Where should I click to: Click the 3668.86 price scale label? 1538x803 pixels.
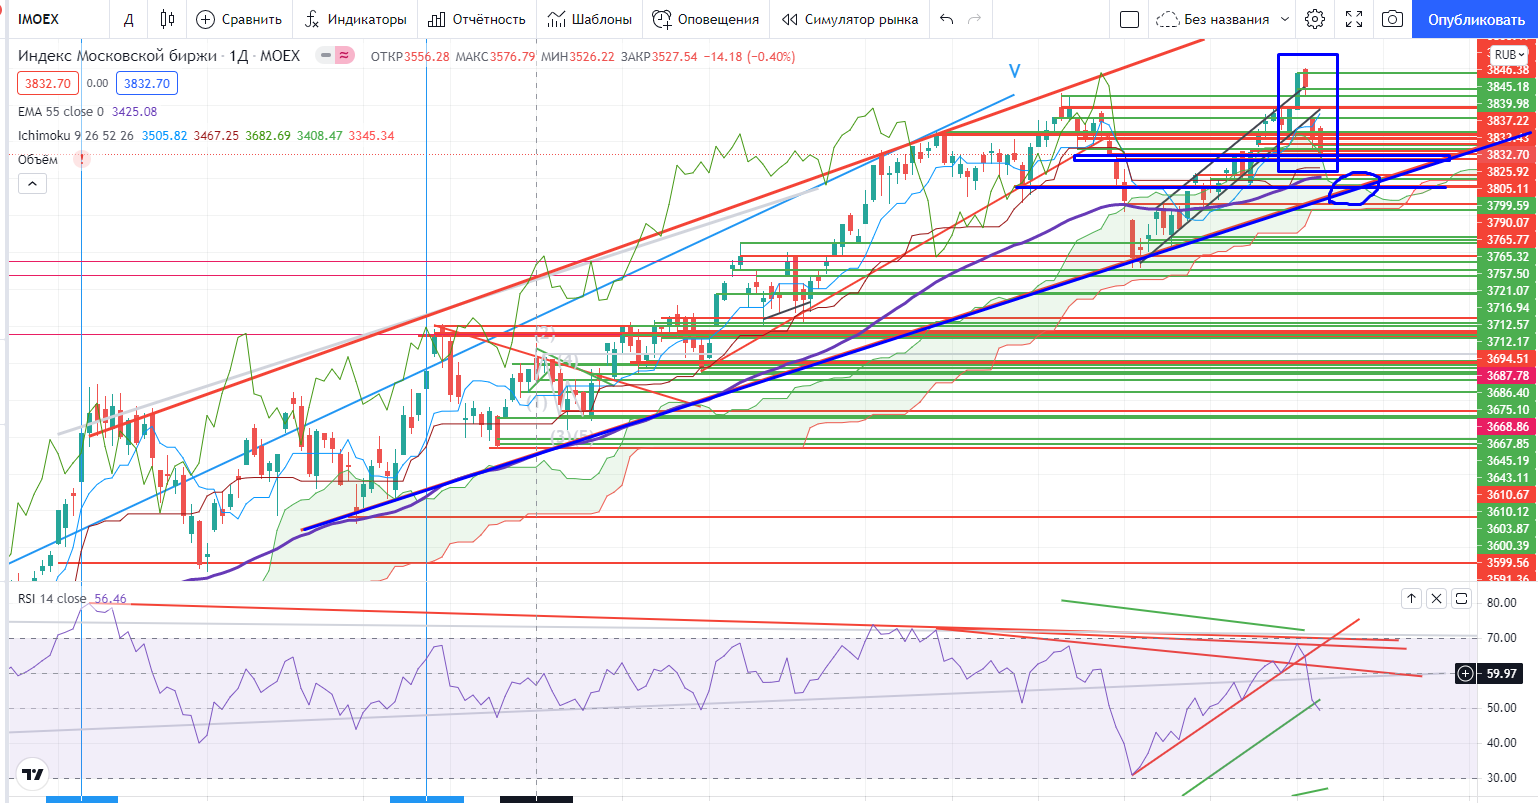[x=1507, y=427]
